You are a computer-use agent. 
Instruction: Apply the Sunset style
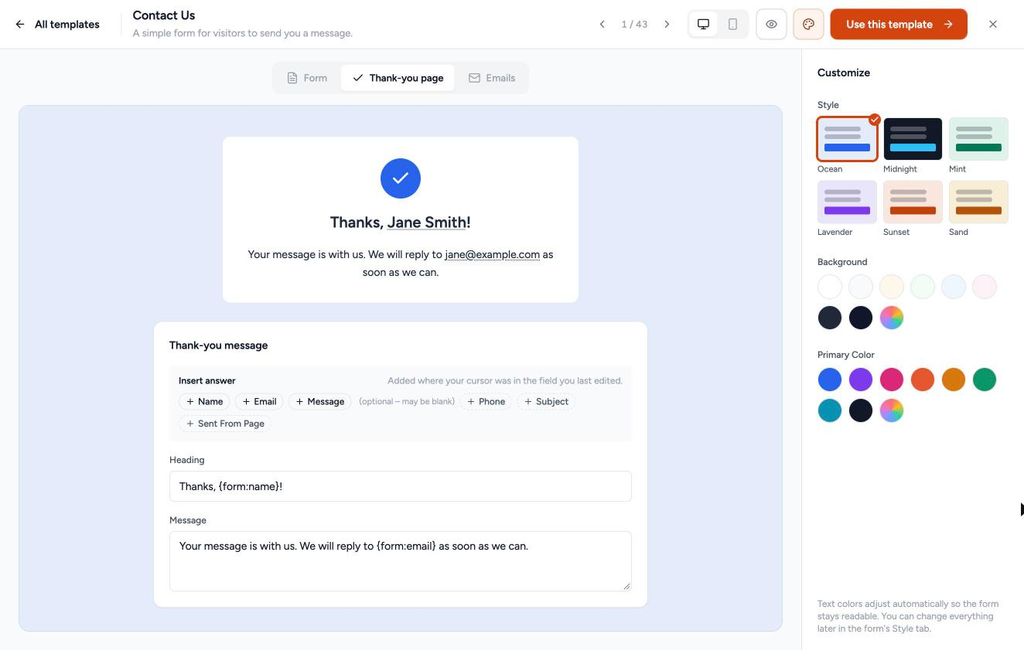pos(912,203)
